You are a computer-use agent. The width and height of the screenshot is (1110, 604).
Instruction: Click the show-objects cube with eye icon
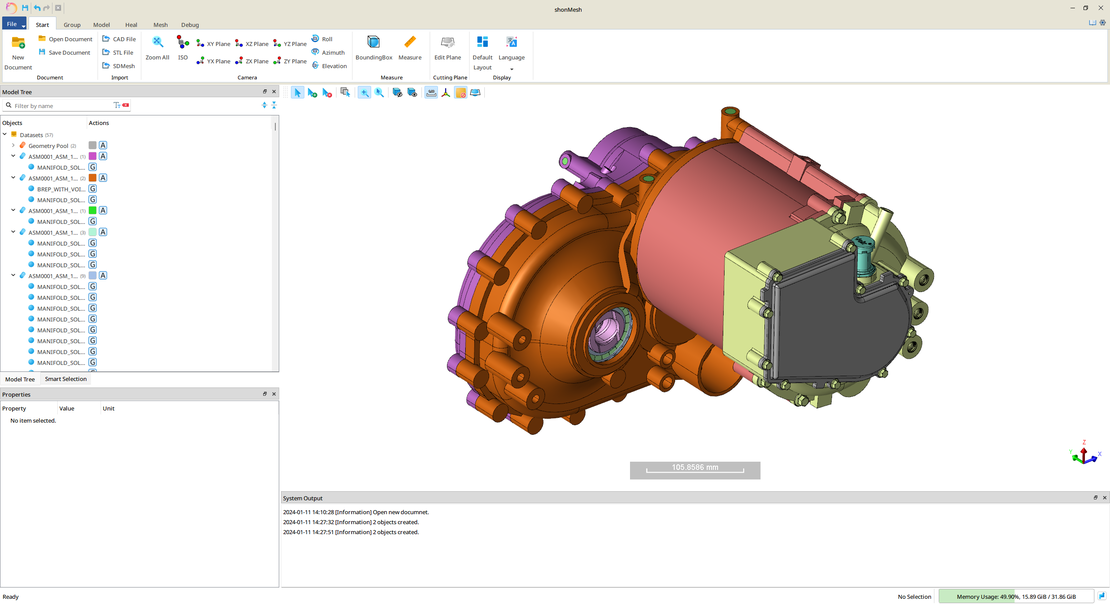click(x=412, y=93)
